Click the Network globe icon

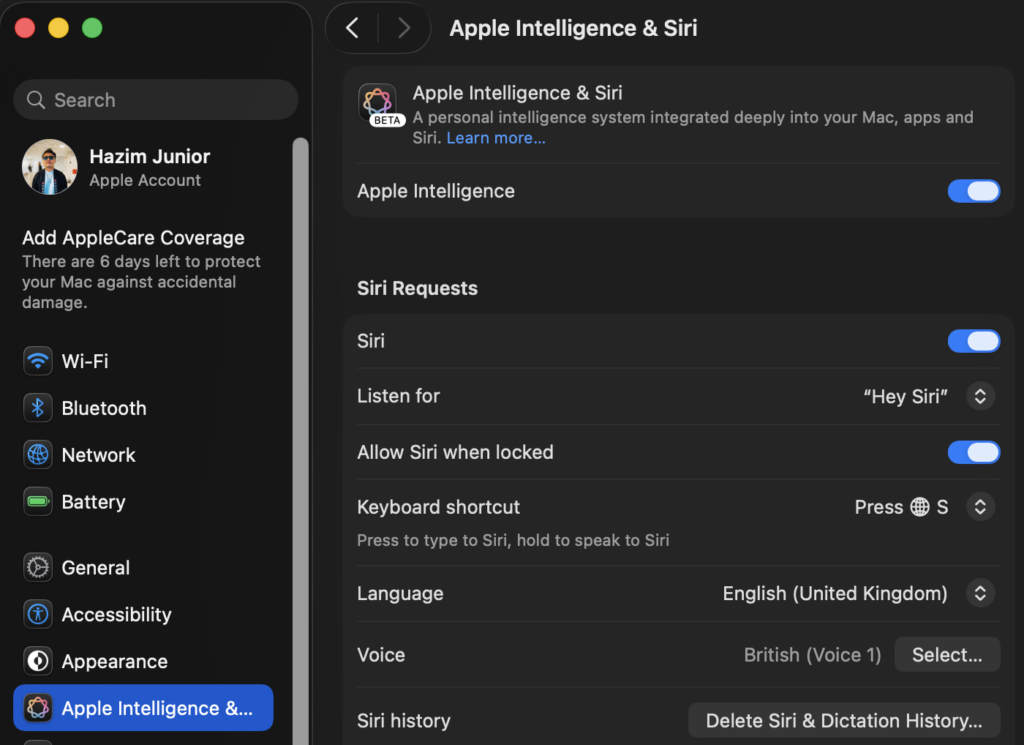click(38, 454)
